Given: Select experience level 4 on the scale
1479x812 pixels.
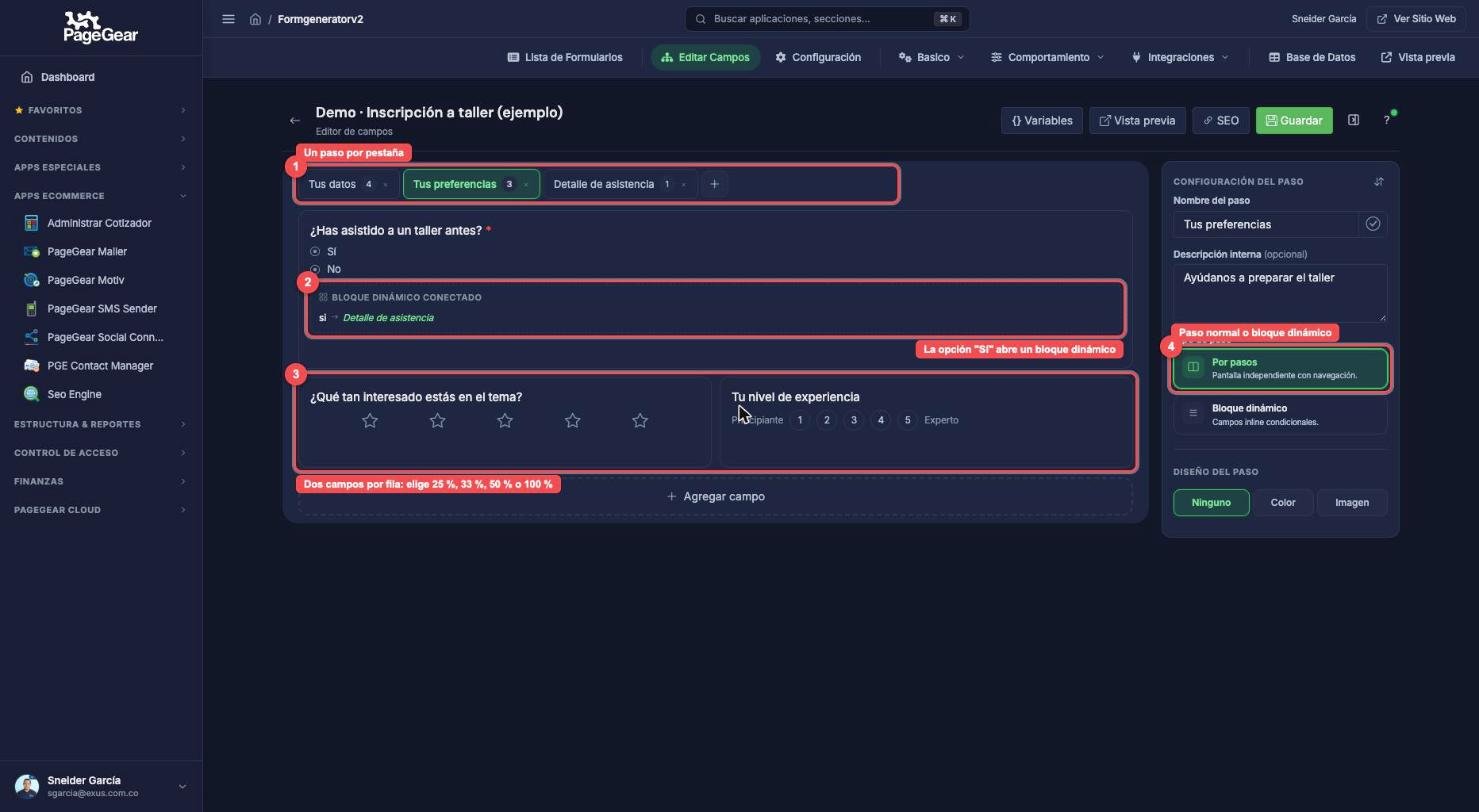Looking at the screenshot, I should click(881, 420).
